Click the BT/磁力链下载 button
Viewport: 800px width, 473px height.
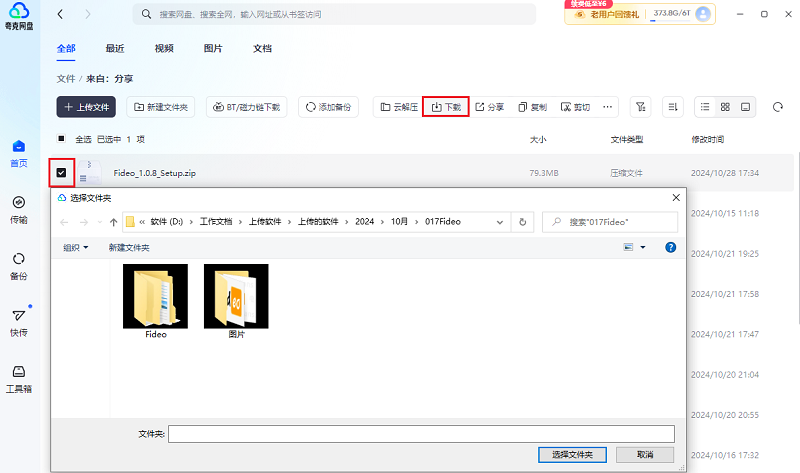(x=246, y=107)
